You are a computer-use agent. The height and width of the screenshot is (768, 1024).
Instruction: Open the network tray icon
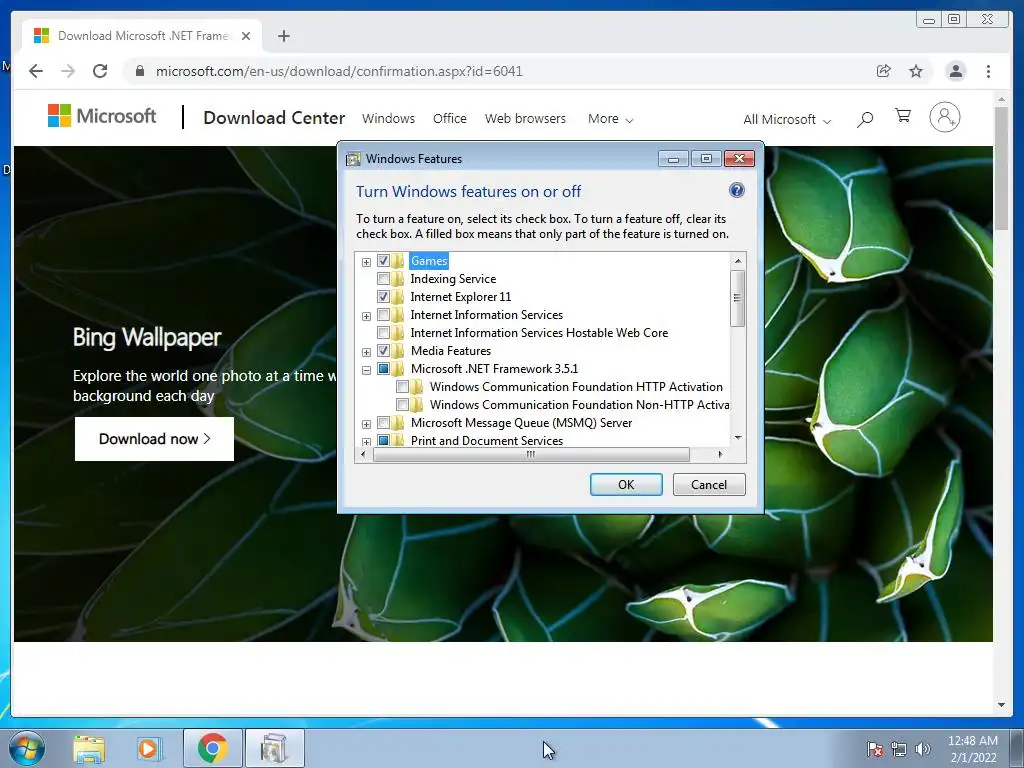coord(899,749)
